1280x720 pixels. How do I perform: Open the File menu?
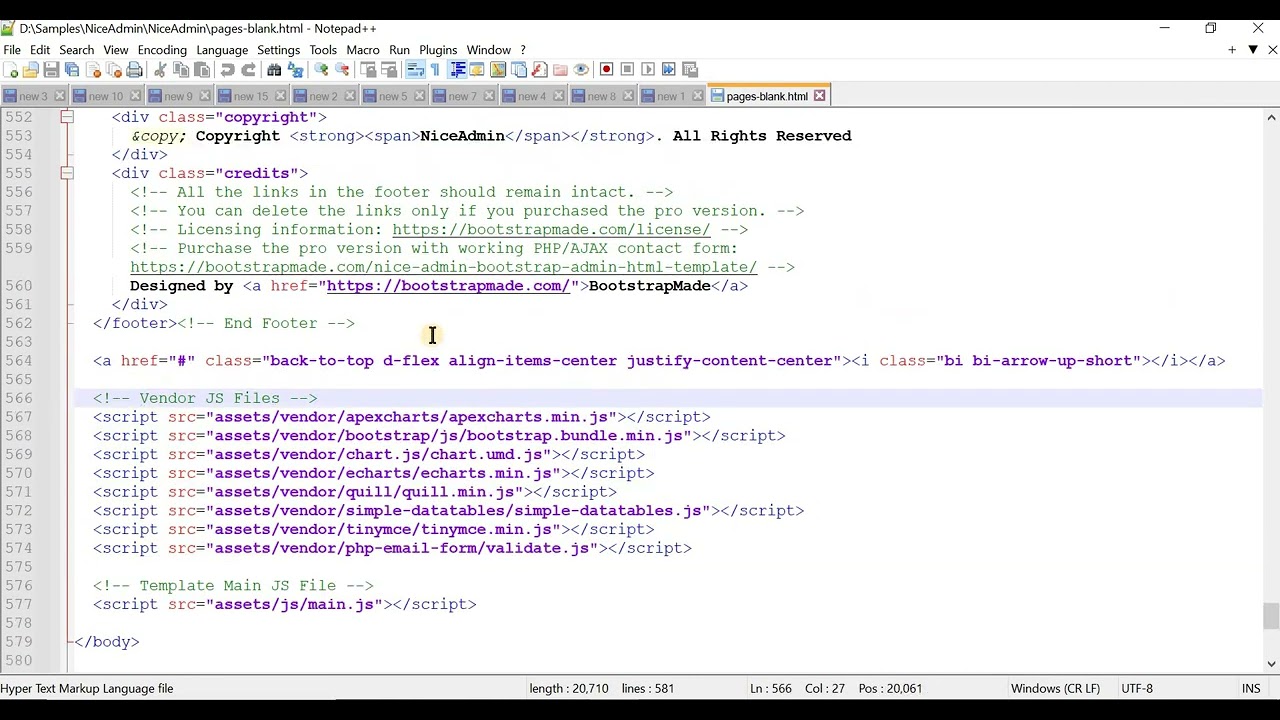12,50
